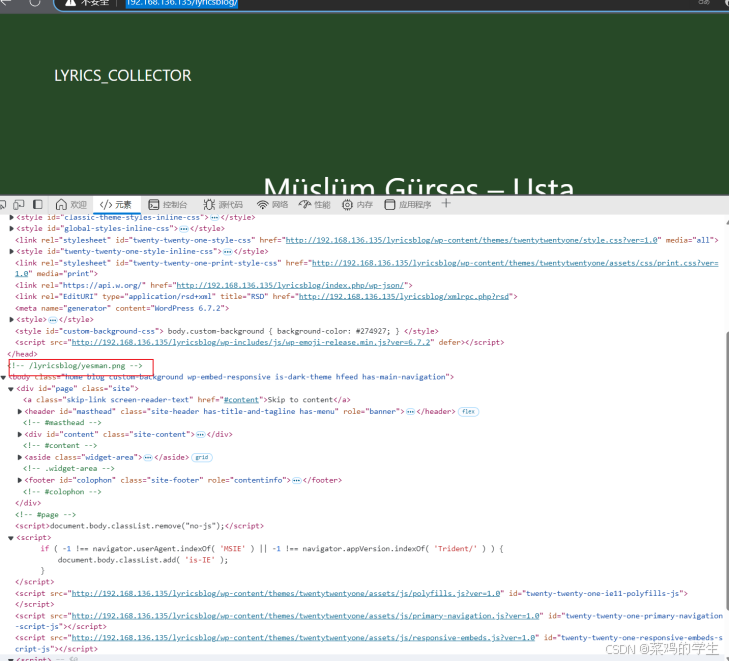Toggle the flex badge on header row
Image resolution: width=730 pixels, height=662 pixels.
click(x=468, y=412)
